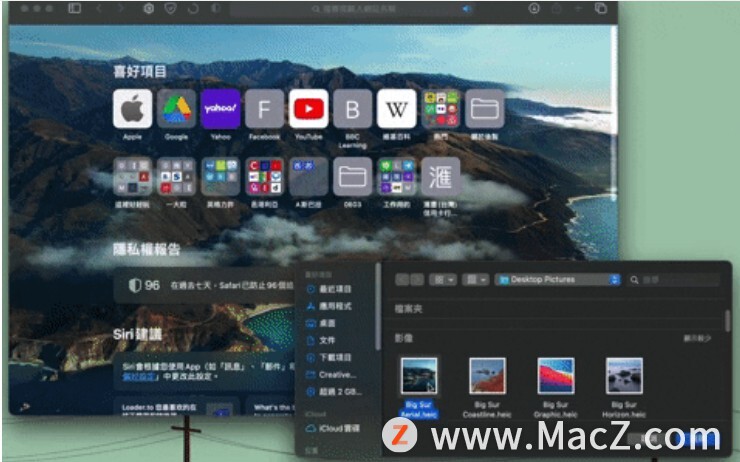Open the Wikipedia W favorite
Screen dimensions: 740x462
point(396,109)
